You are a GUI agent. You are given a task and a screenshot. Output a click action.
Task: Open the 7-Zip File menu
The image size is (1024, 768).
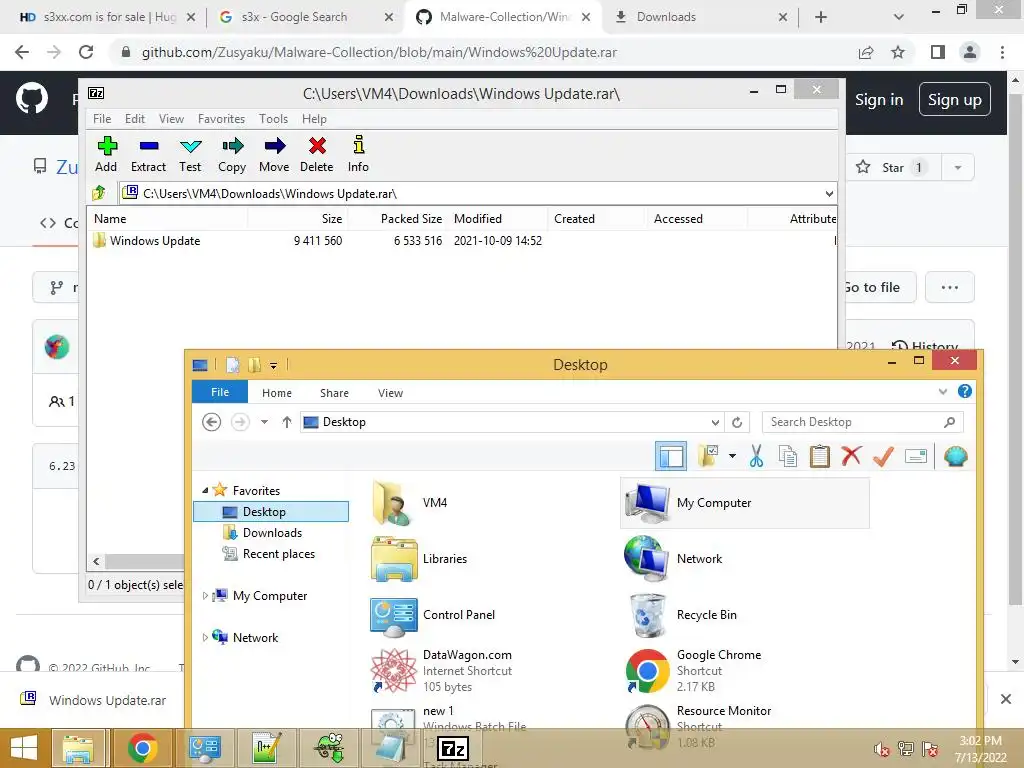(102, 119)
